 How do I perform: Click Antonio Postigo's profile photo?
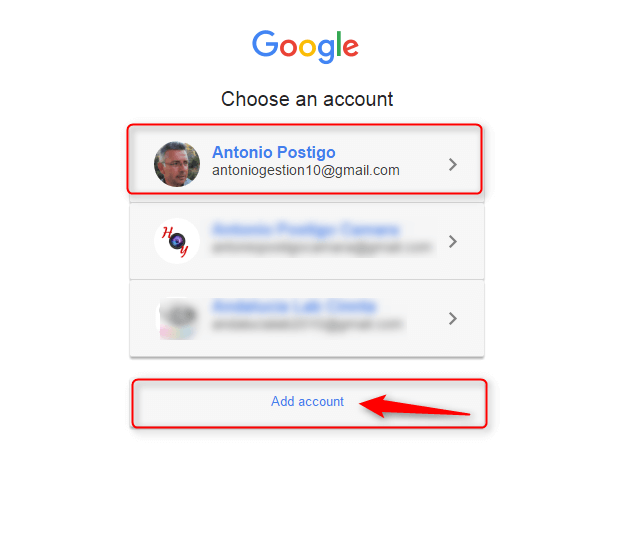coord(177,164)
